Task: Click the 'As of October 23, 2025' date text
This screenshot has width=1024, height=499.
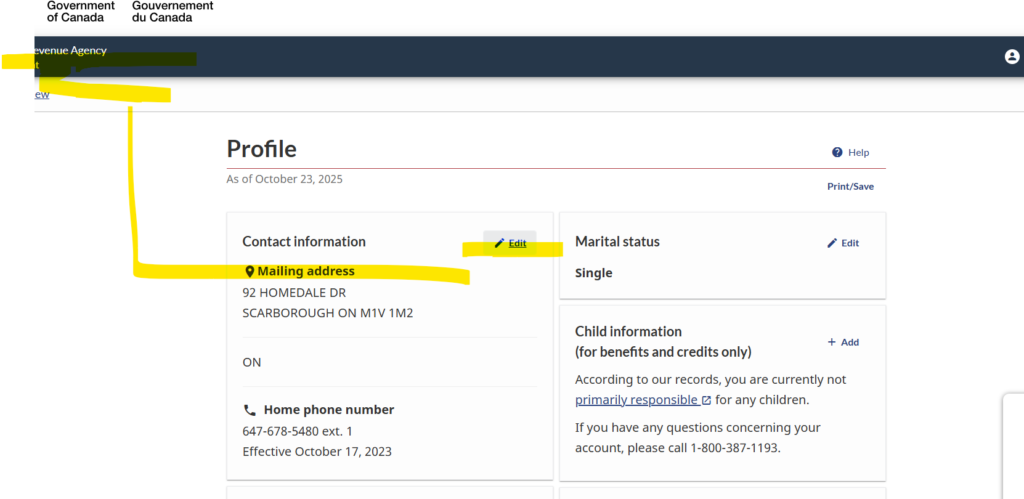Action: tap(285, 179)
